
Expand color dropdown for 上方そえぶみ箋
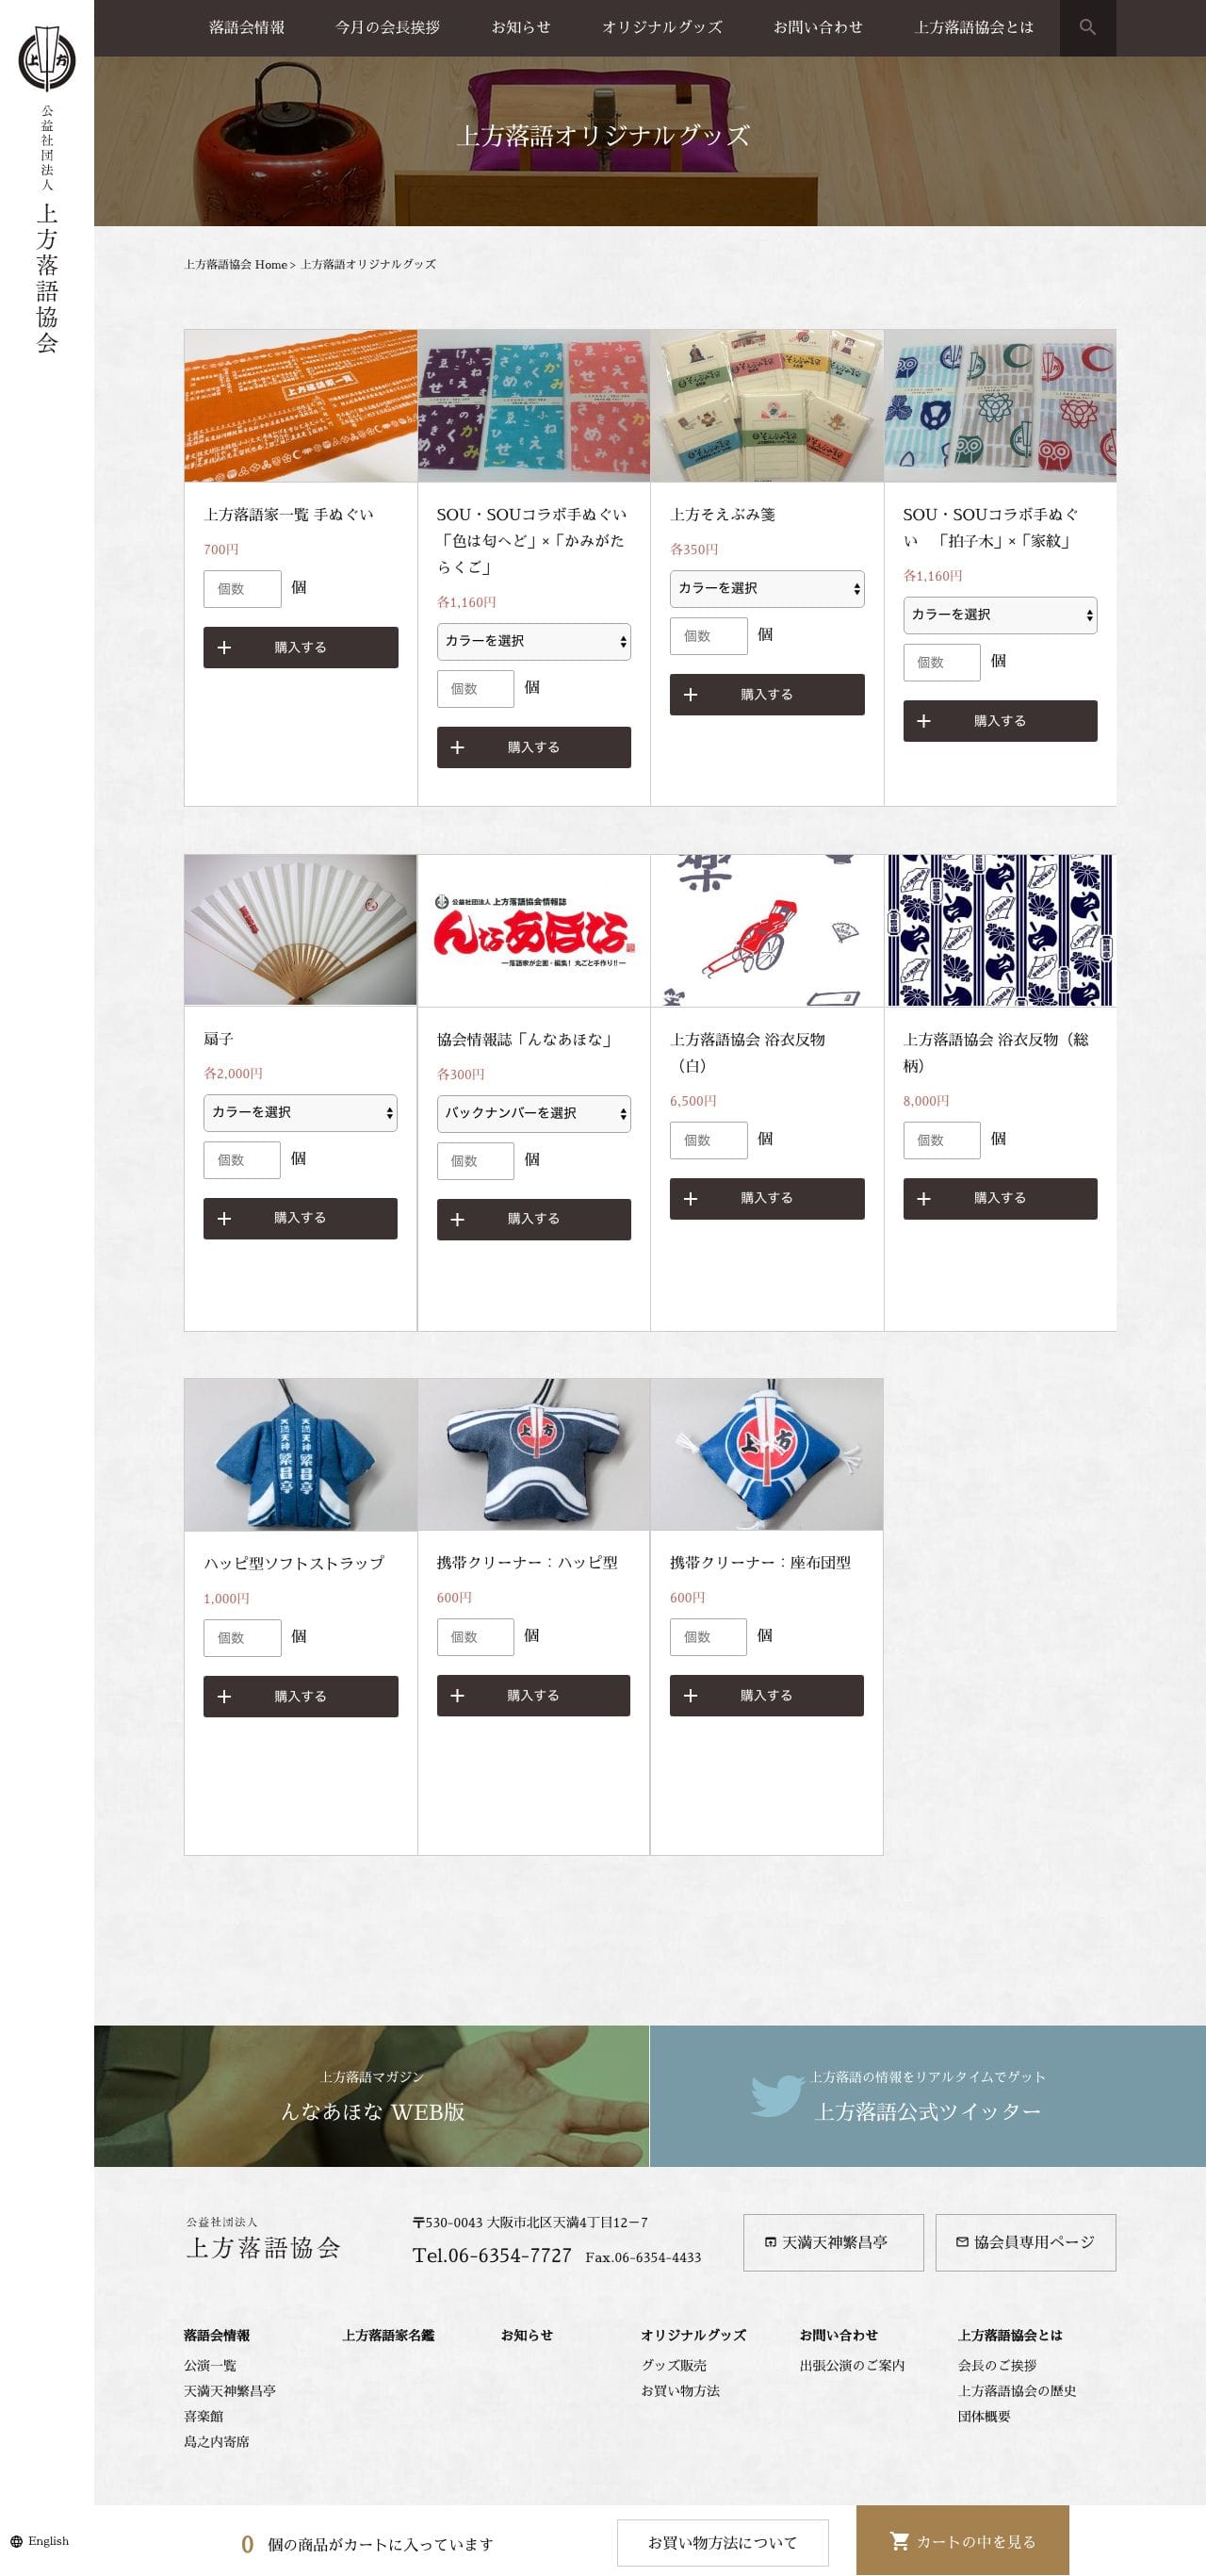(767, 588)
